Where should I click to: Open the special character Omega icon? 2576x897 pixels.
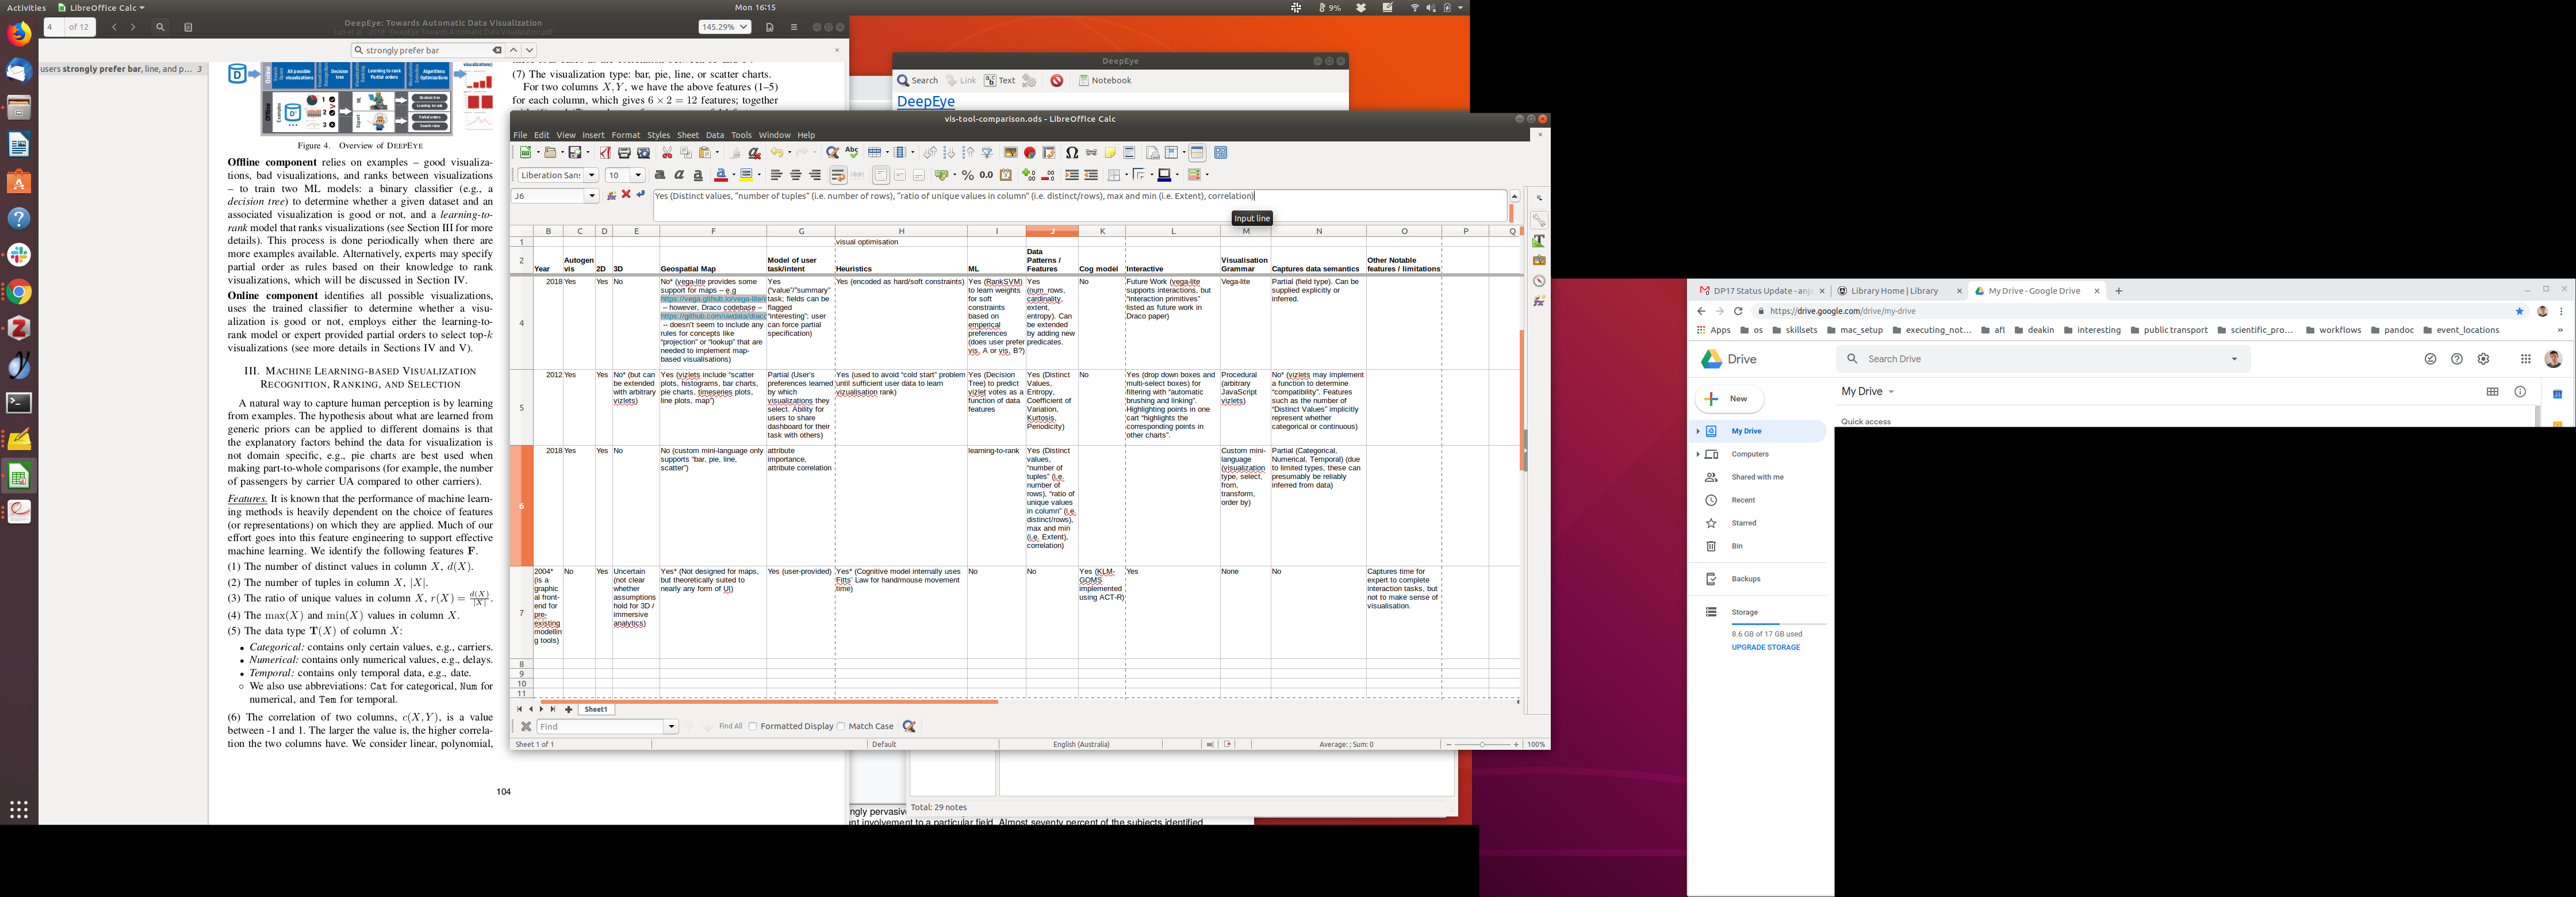(1072, 153)
